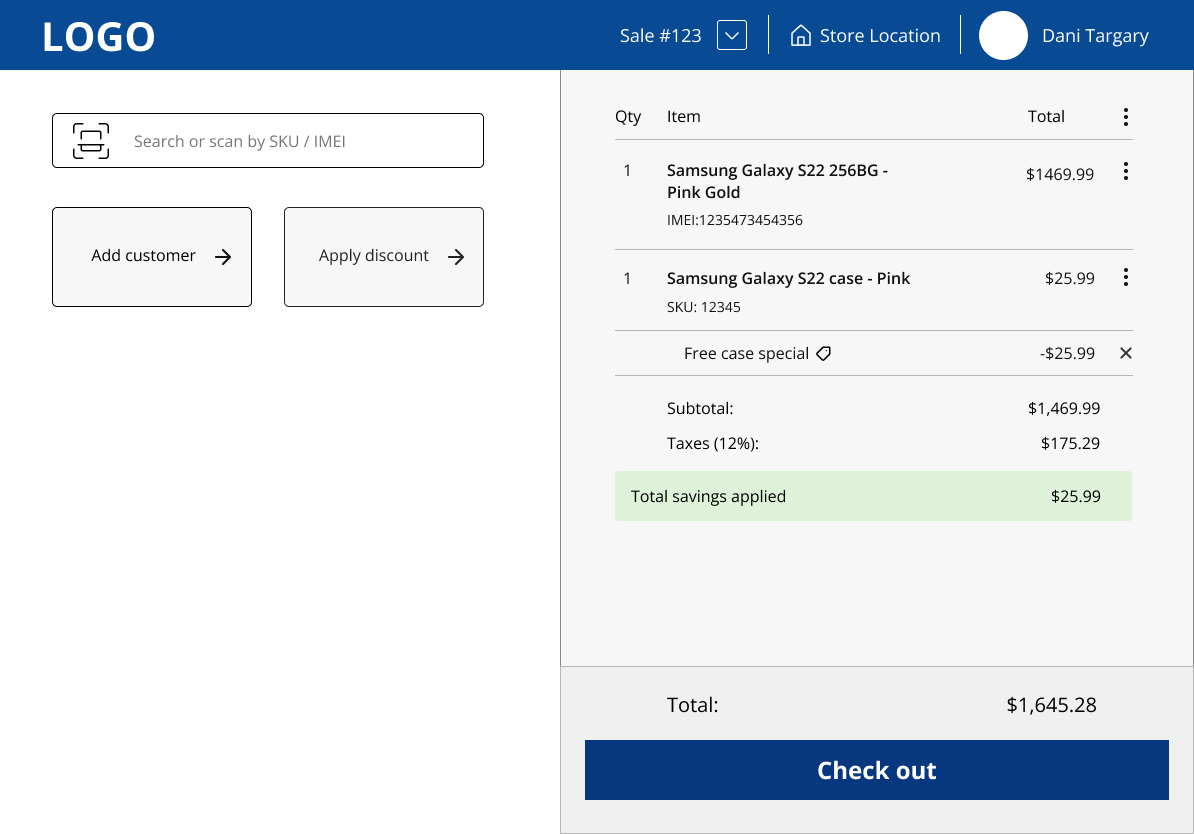Click the Dani Targary user name

1095,36
